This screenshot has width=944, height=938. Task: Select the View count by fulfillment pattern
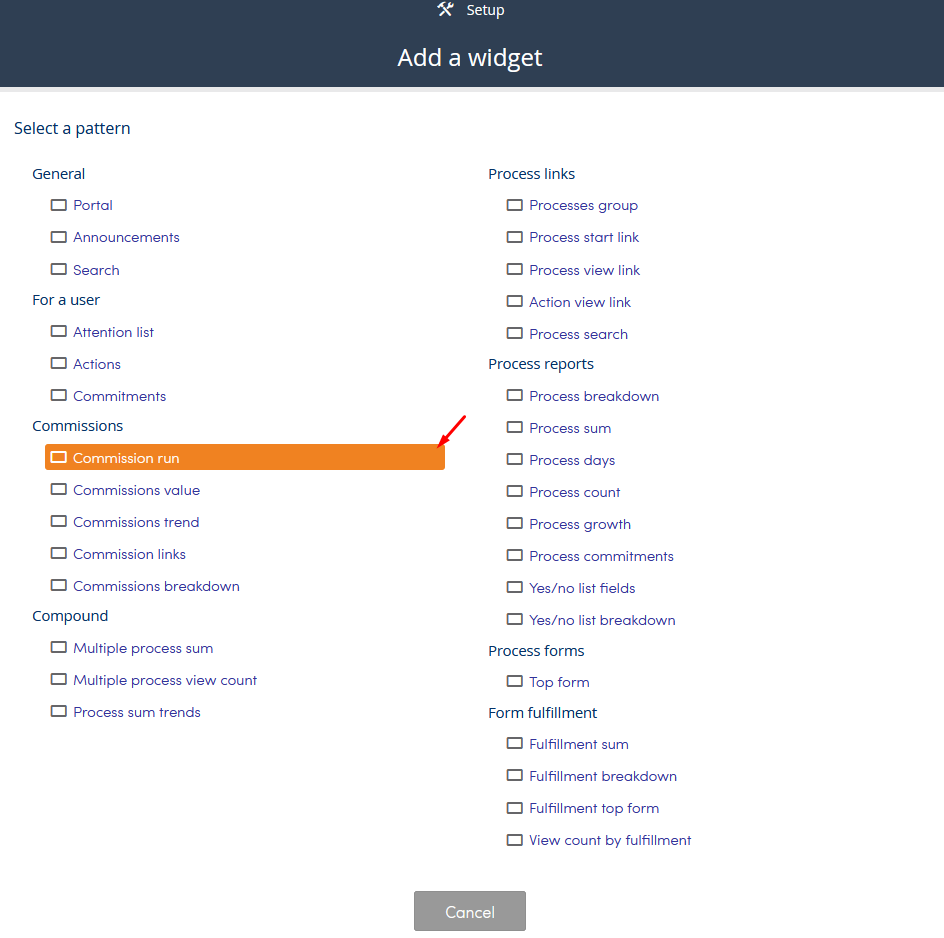pyautogui.click(x=610, y=840)
